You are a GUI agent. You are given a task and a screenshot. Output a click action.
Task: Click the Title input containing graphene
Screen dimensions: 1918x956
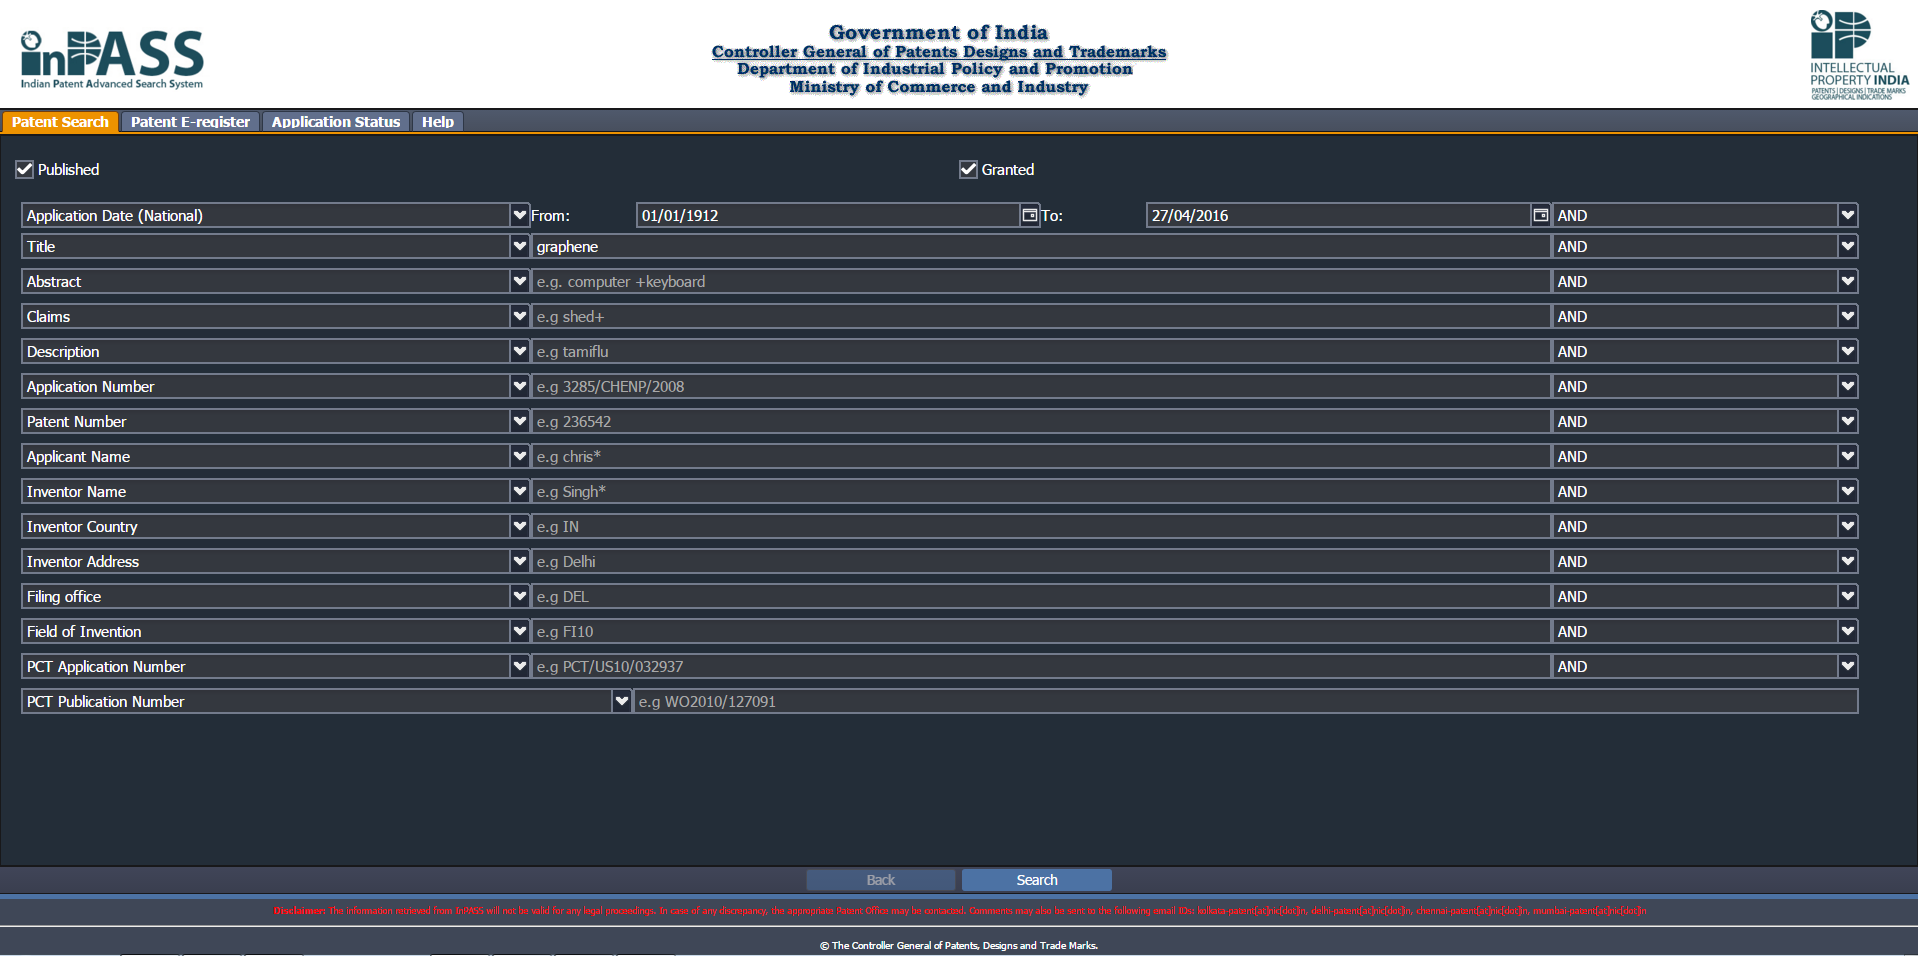pos(1040,246)
